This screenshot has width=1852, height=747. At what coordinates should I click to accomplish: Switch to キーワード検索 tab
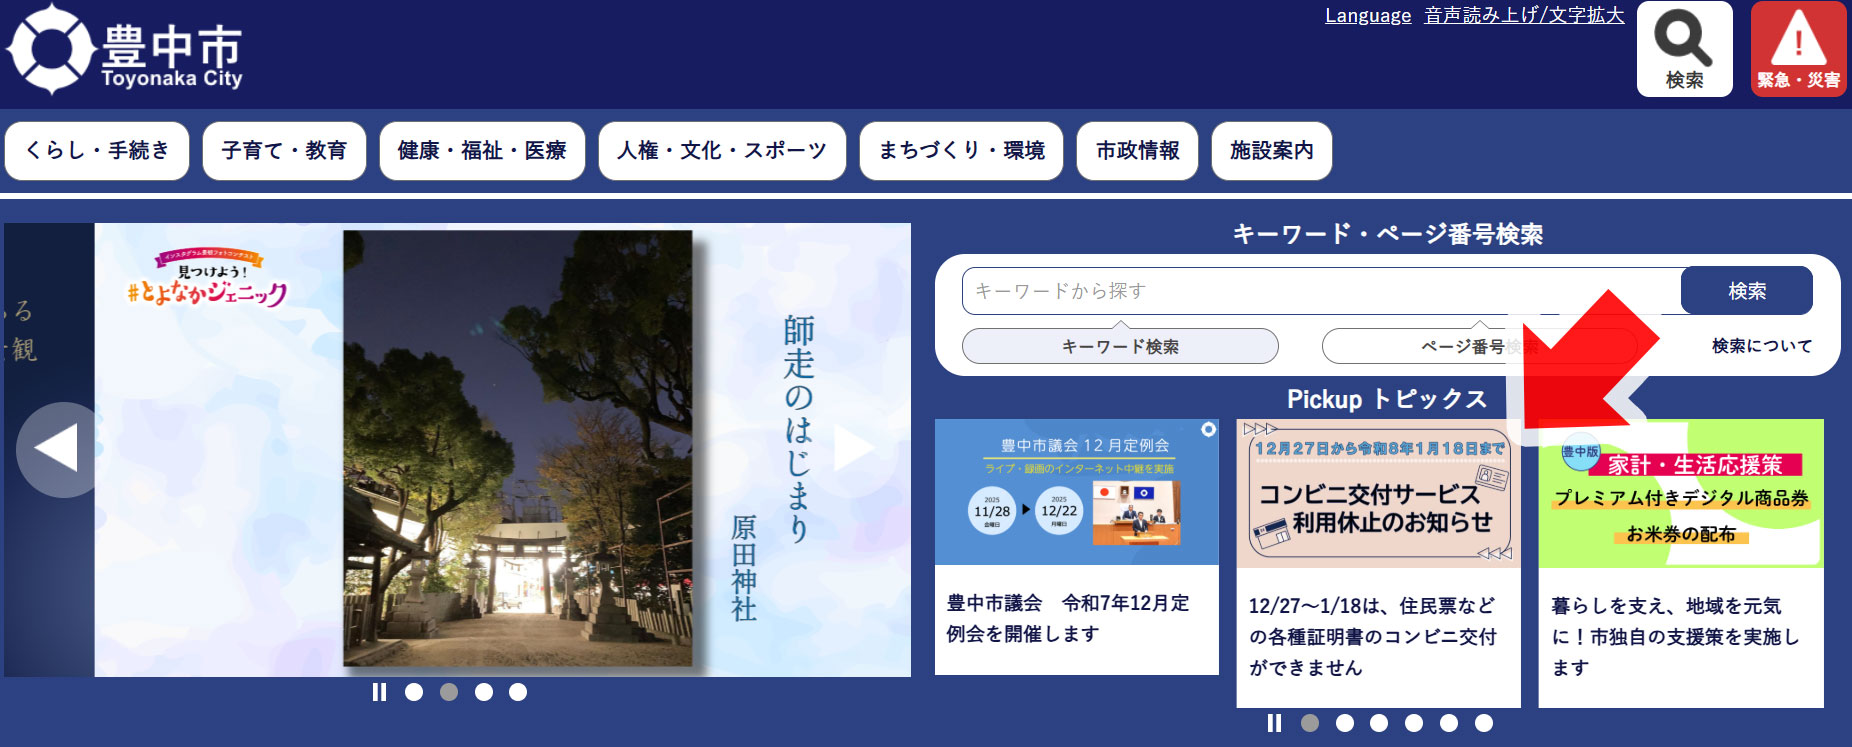[x=1120, y=346]
